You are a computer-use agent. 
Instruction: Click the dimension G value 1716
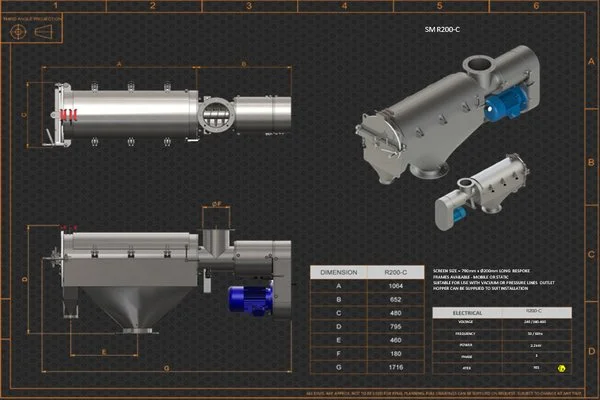[x=396, y=367]
